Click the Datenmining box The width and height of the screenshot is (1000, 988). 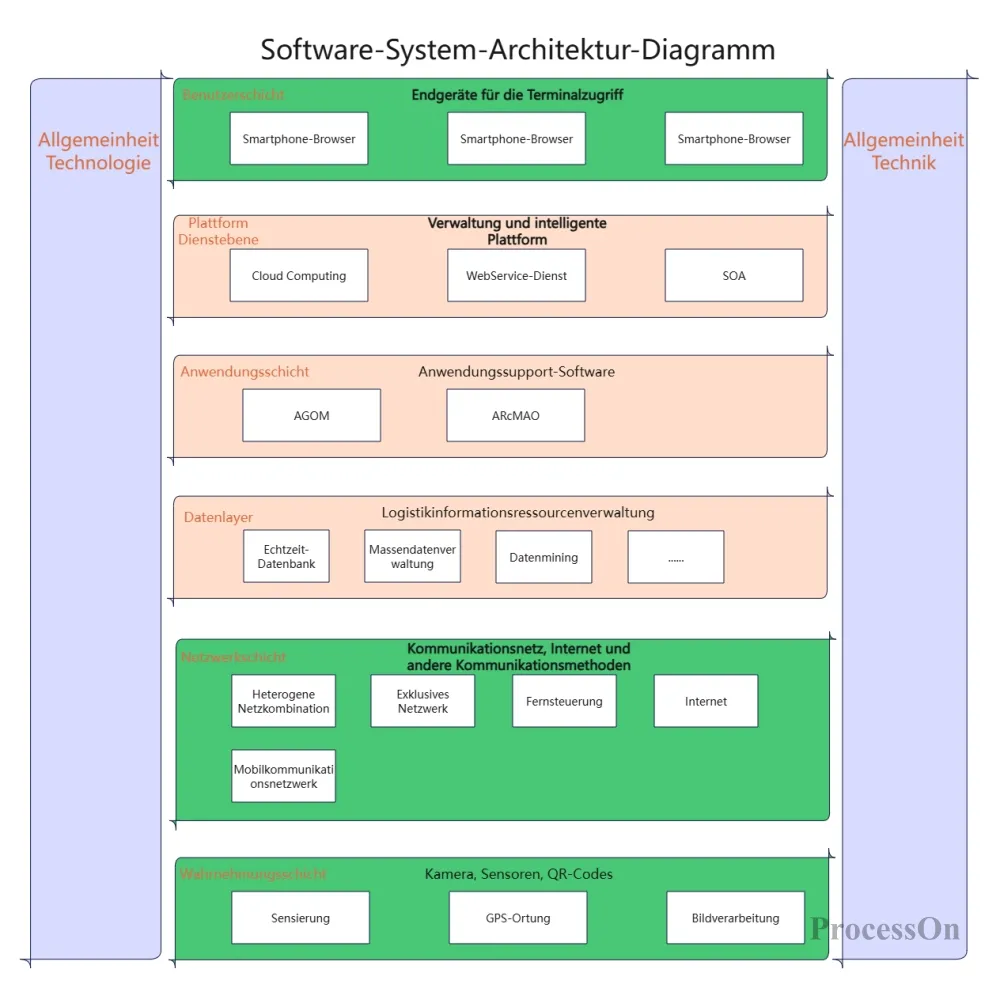point(543,557)
